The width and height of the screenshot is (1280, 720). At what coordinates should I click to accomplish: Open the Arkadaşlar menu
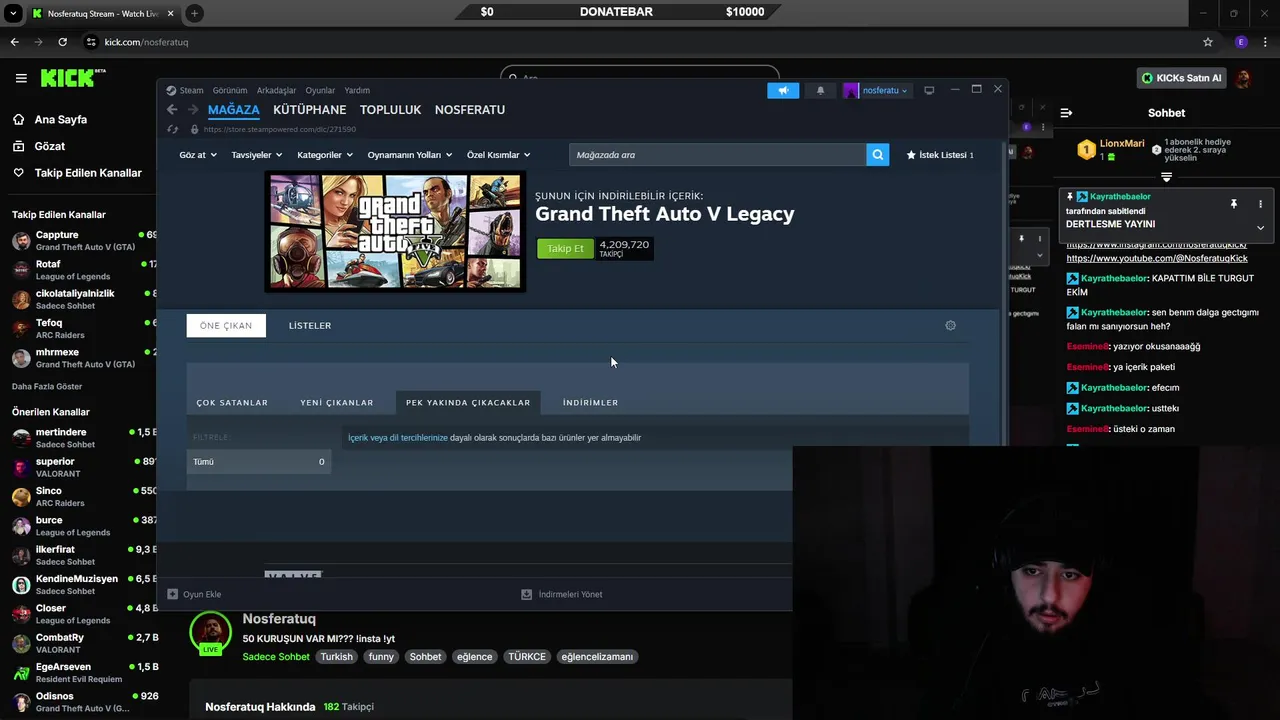pos(276,90)
